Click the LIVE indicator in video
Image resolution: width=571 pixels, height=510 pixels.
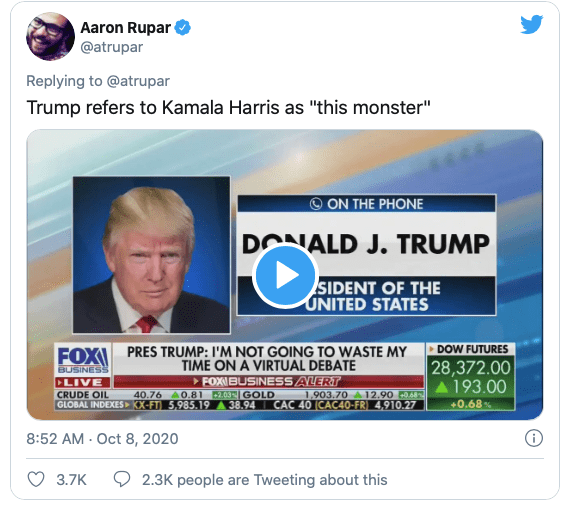coord(83,382)
